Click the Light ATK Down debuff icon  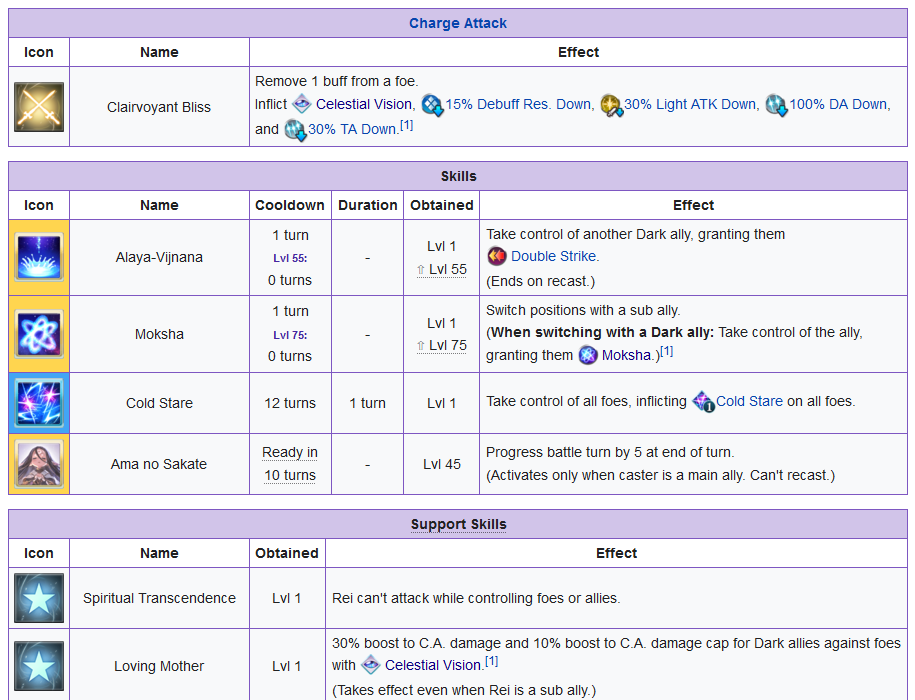(611, 105)
